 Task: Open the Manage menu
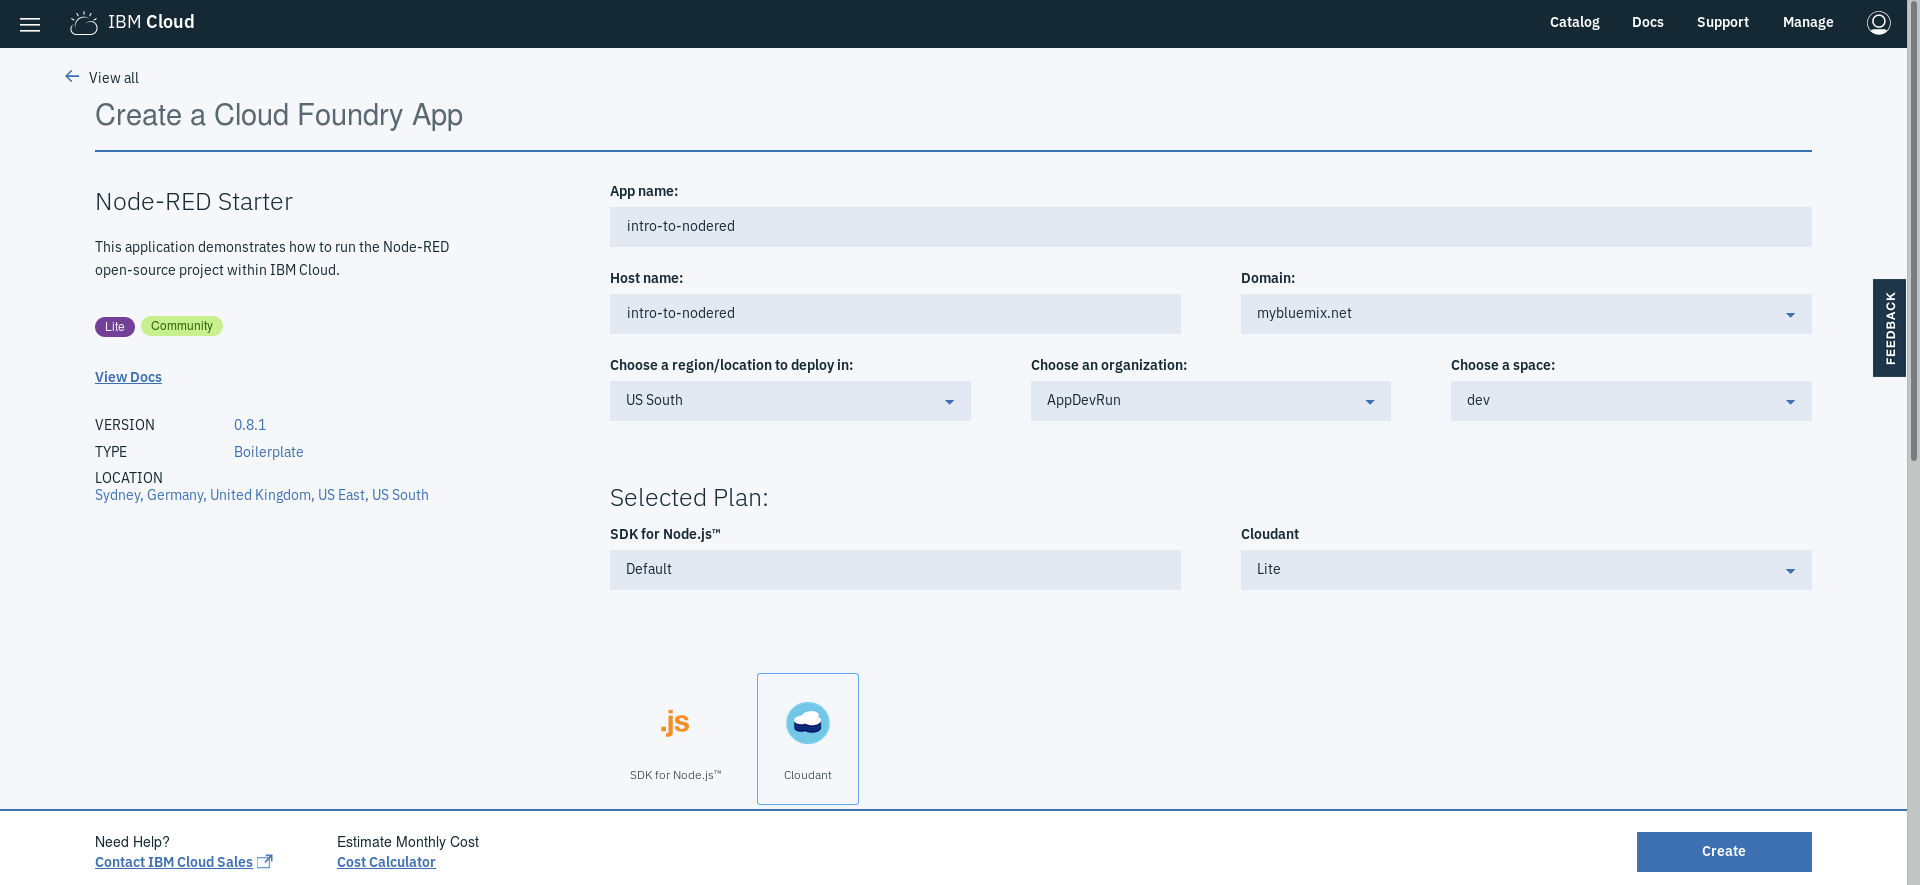pos(1807,22)
